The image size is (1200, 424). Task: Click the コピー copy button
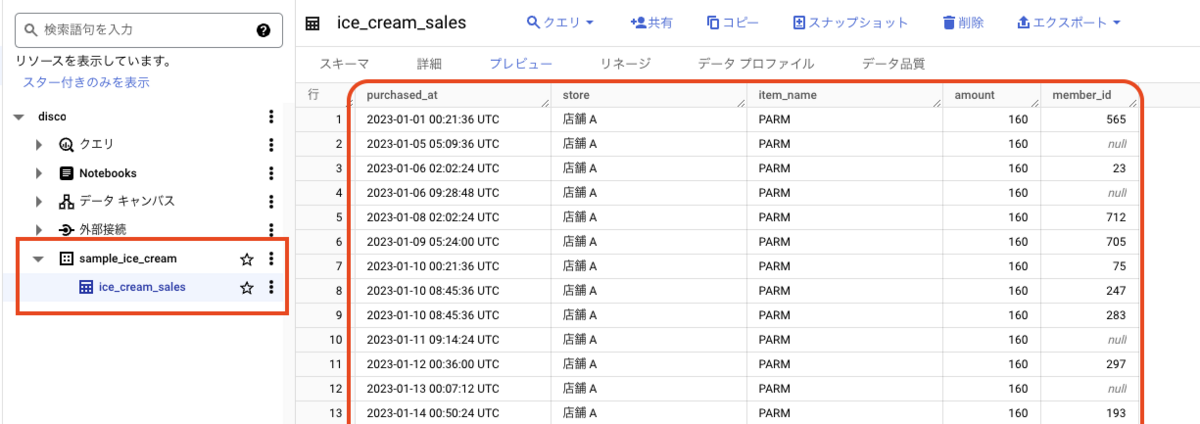coord(732,22)
